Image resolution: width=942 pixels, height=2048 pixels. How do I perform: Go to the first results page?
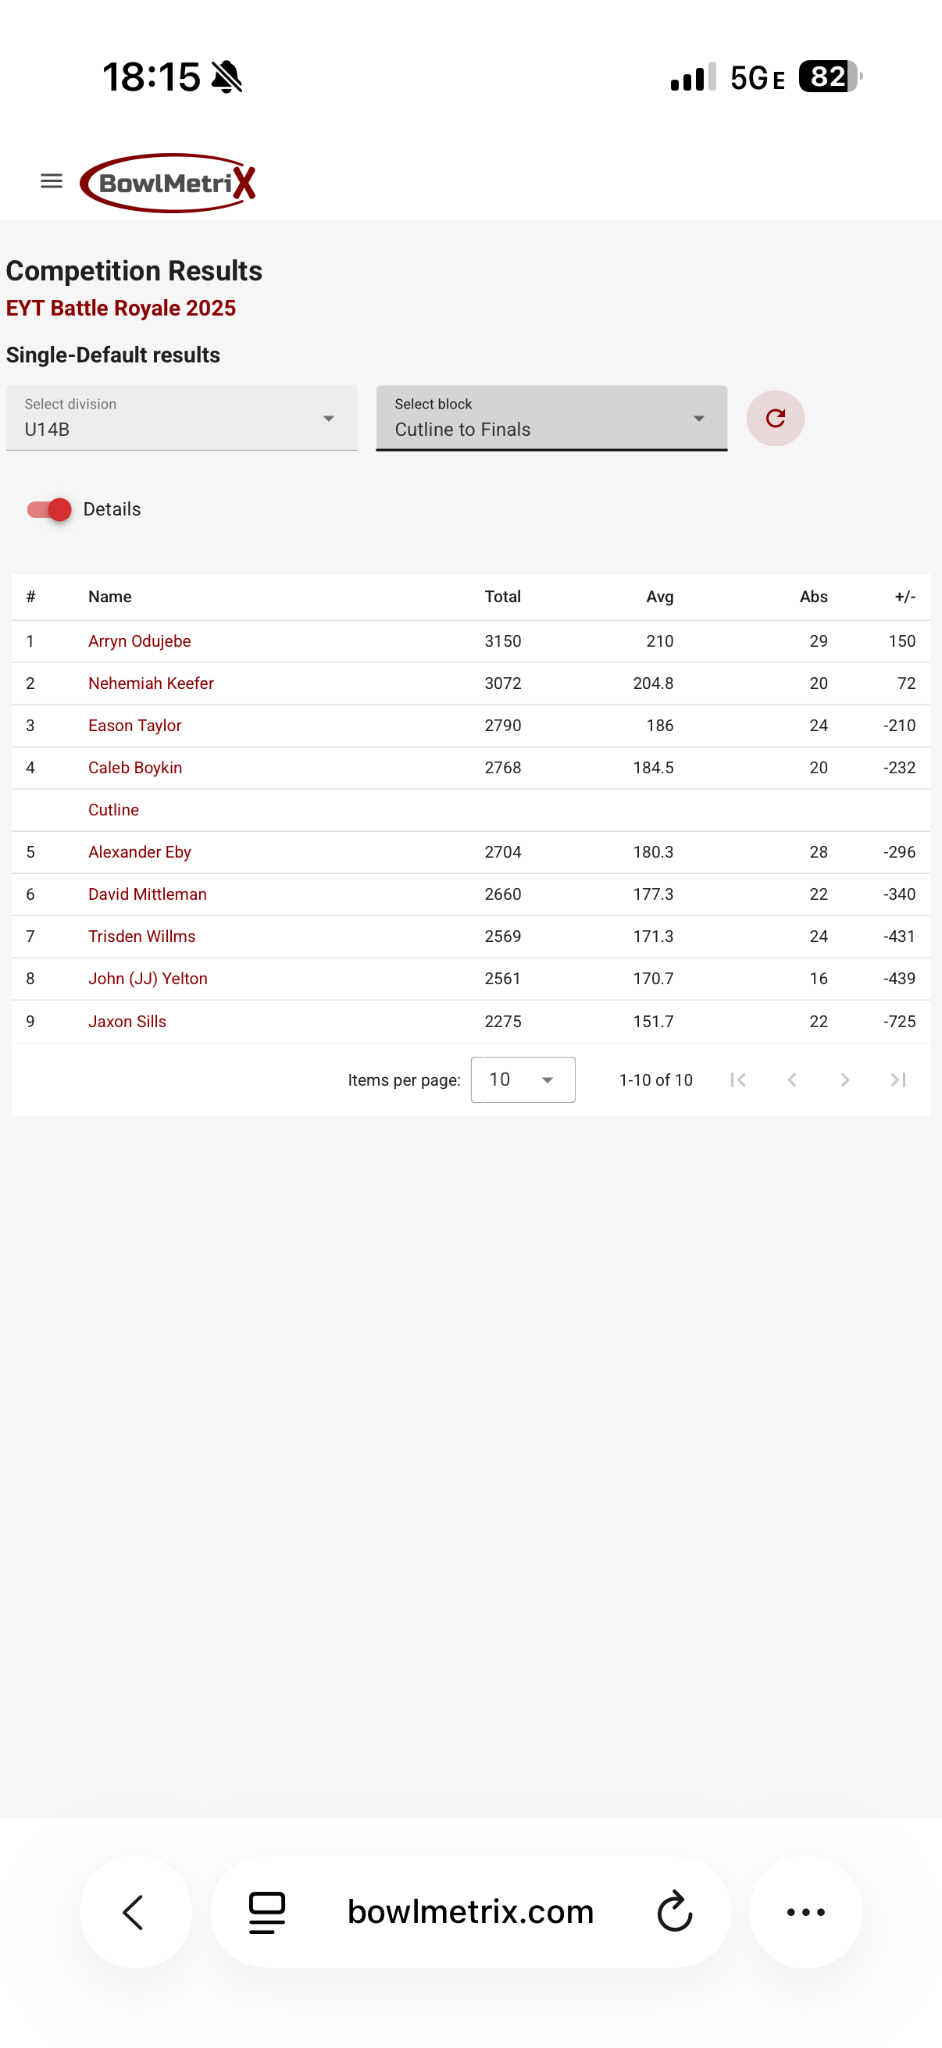tap(738, 1080)
